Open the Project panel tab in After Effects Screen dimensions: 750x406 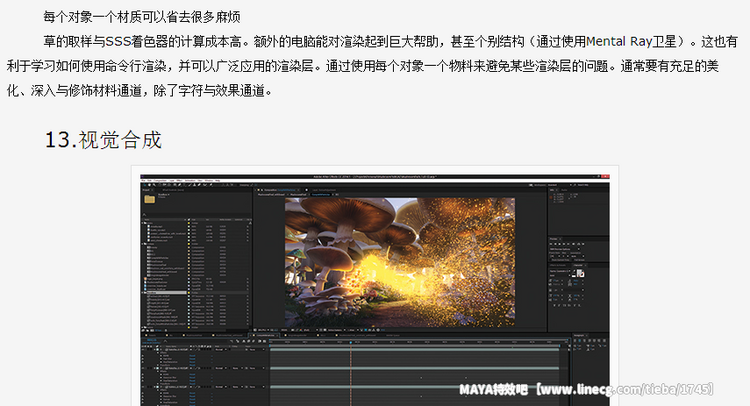[146, 190]
